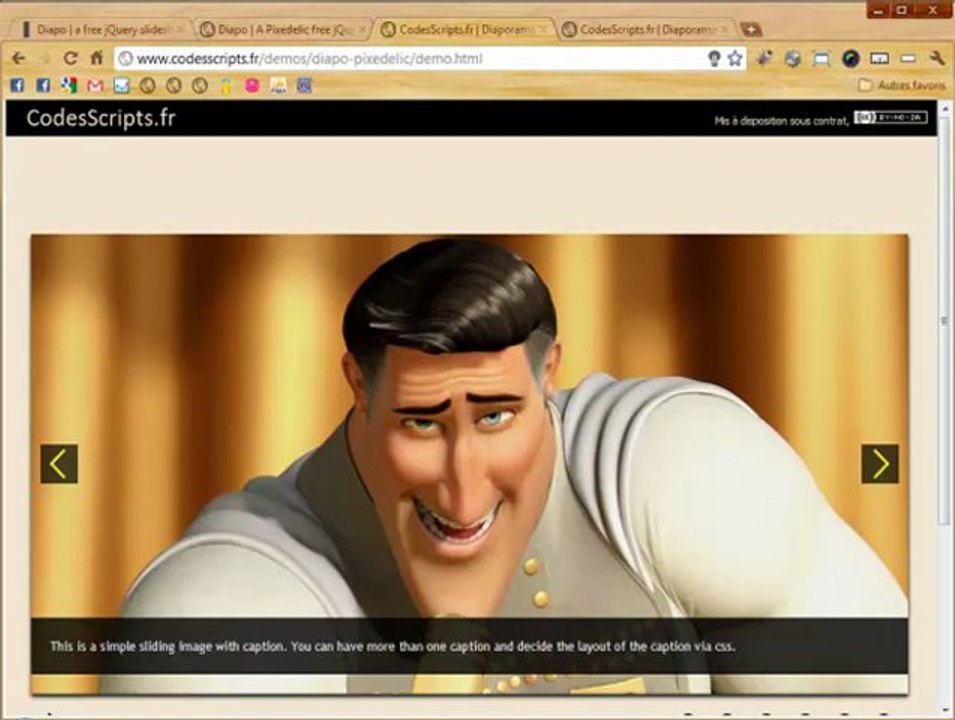Show the previous slide
955x720 pixels.
tap(59, 464)
